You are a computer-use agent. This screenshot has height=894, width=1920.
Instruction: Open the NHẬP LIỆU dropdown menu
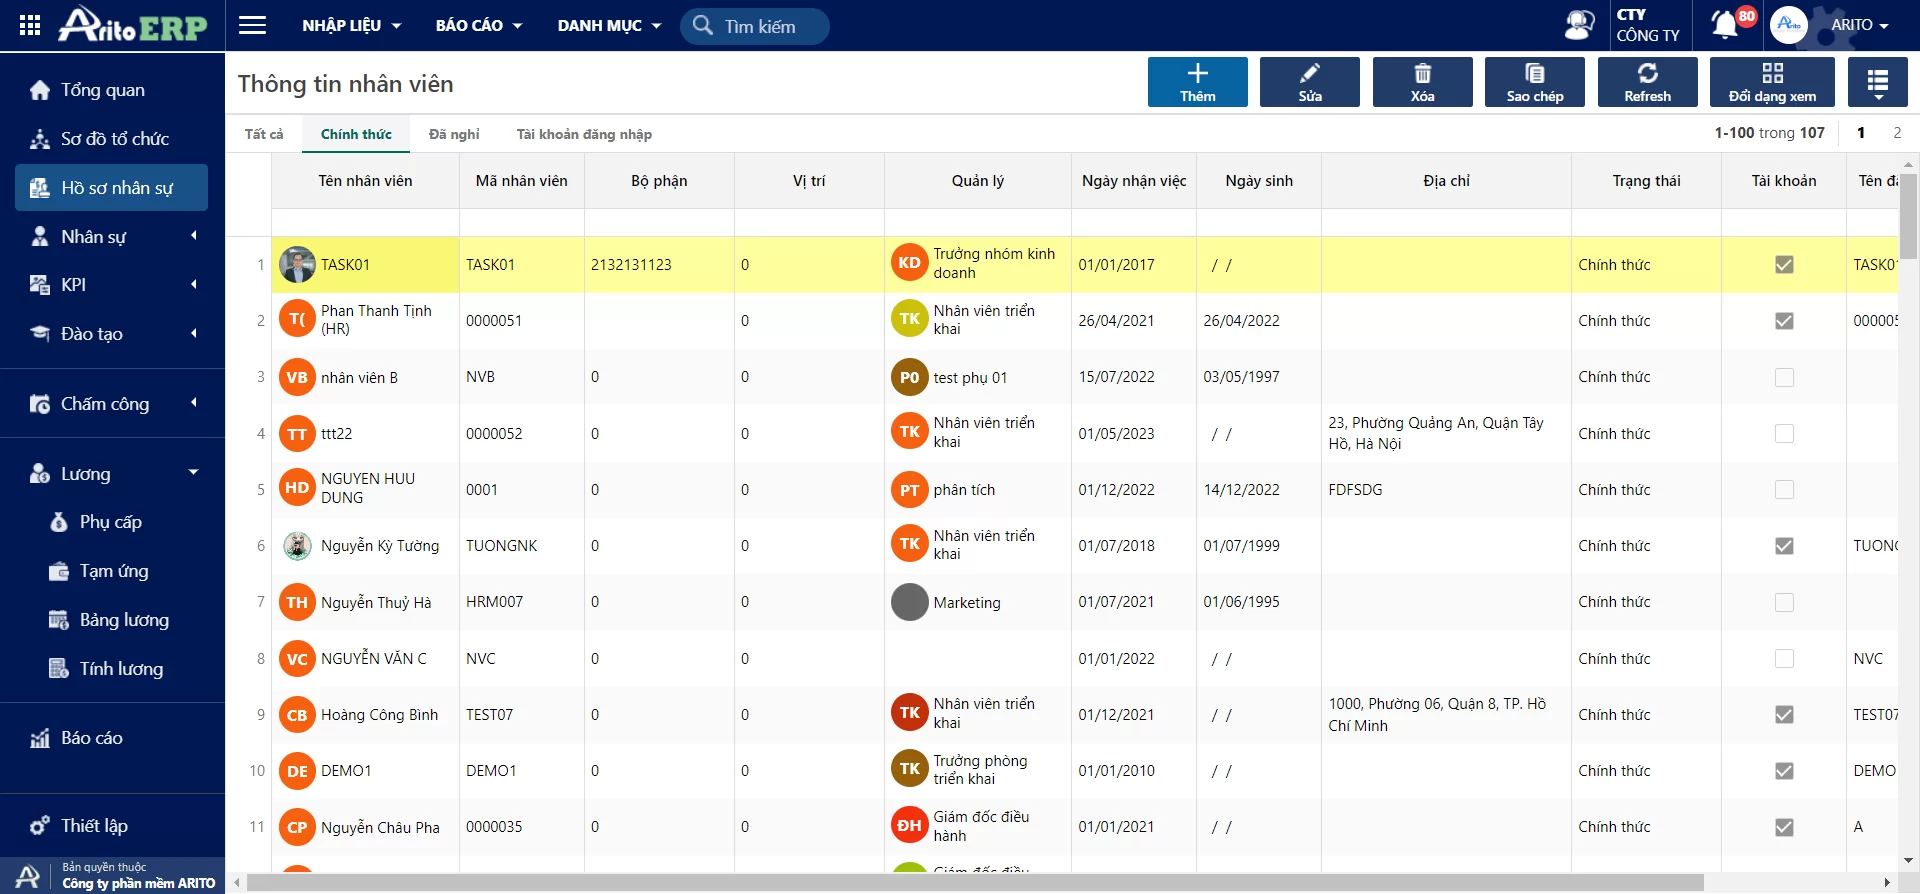(351, 25)
